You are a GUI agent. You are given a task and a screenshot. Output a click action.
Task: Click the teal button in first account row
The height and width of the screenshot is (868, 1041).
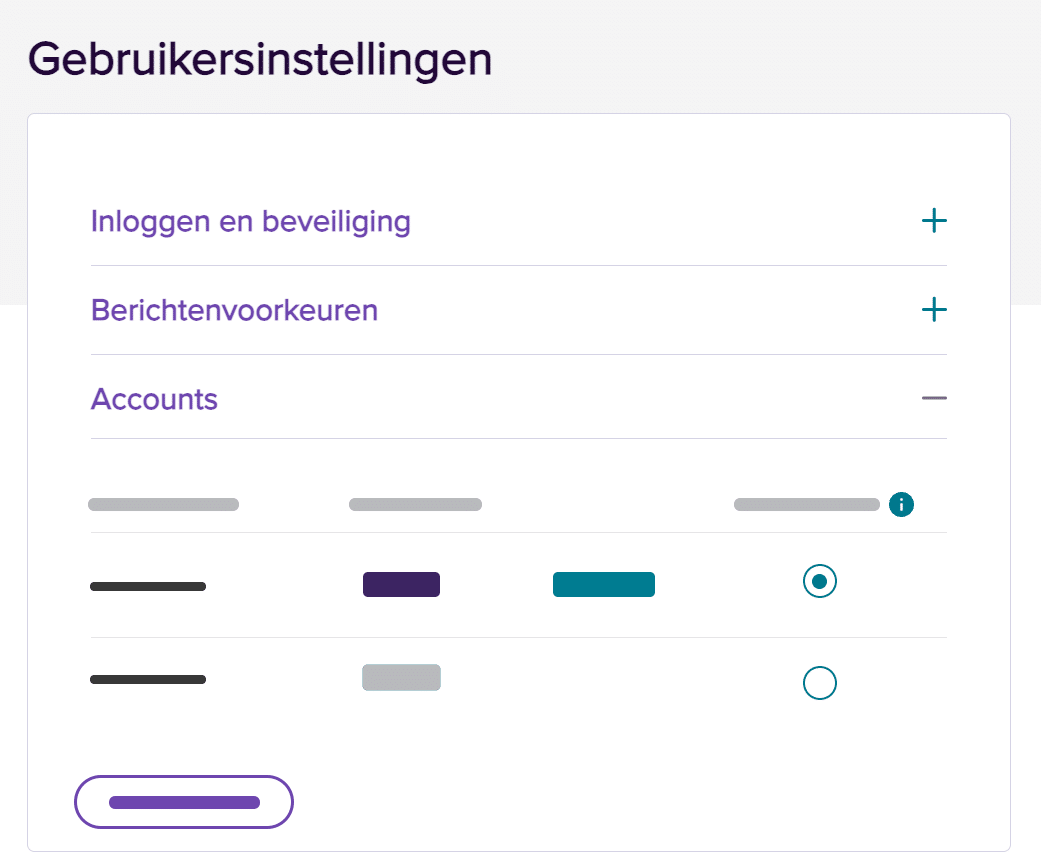(603, 584)
